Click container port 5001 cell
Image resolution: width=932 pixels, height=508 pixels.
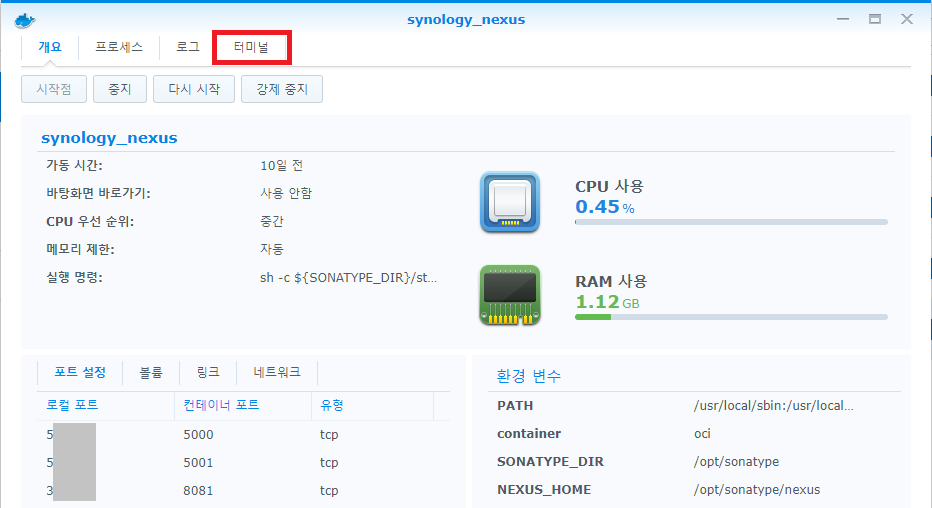coord(198,463)
